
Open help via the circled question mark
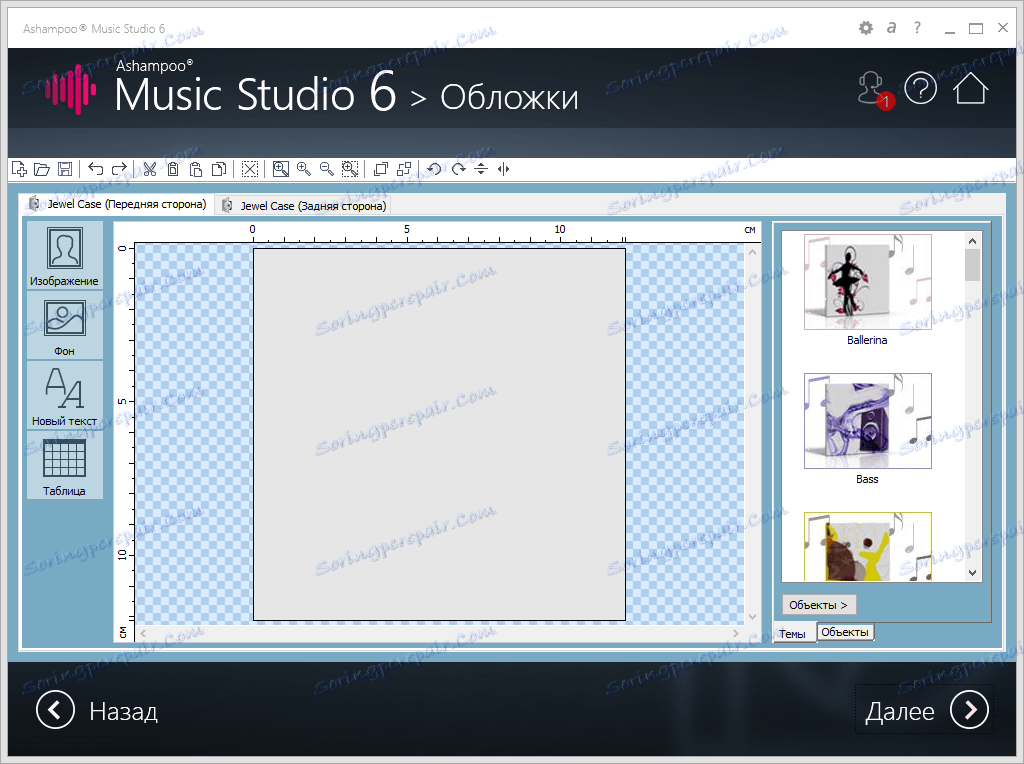921,88
